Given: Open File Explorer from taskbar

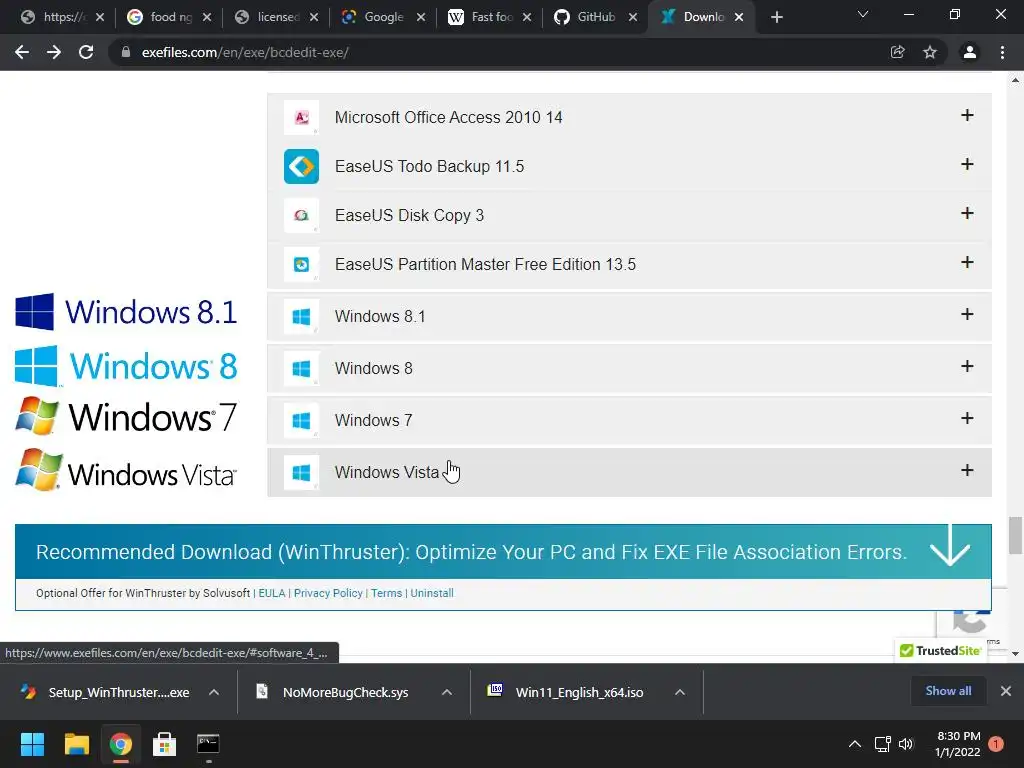Looking at the screenshot, I should coord(76,744).
